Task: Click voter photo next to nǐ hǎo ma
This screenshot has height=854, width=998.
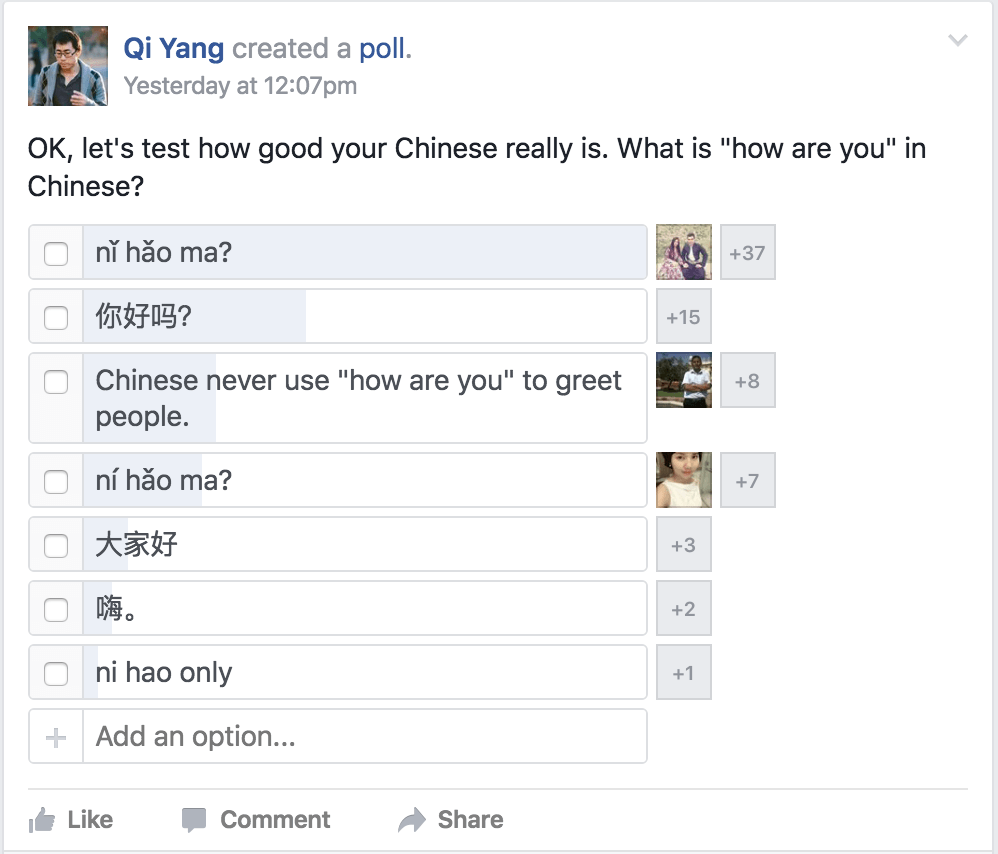Action: coord(684,253)
